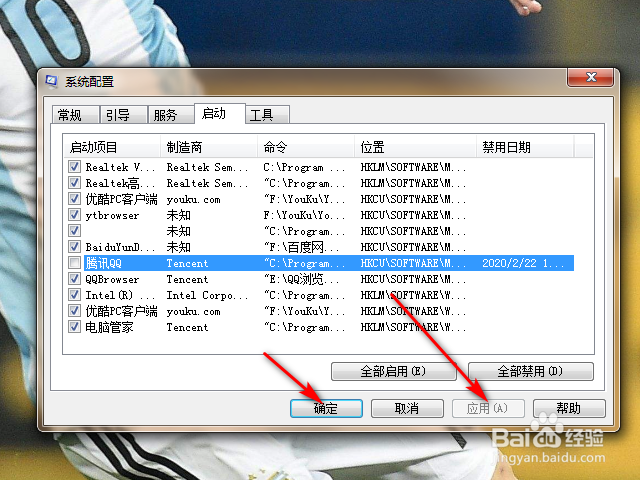
Task: Click the 全部禁用(D) button
Action: [x=531, y=371]
